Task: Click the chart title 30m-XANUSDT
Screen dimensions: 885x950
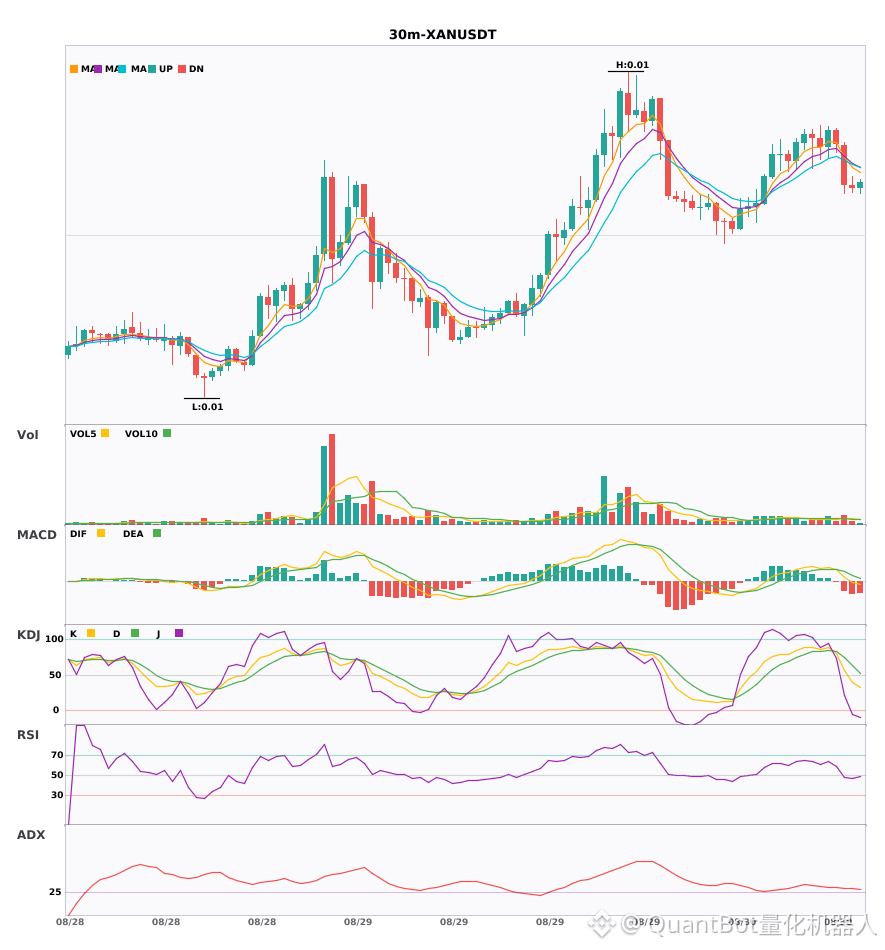Action: [x=443, y=35]
